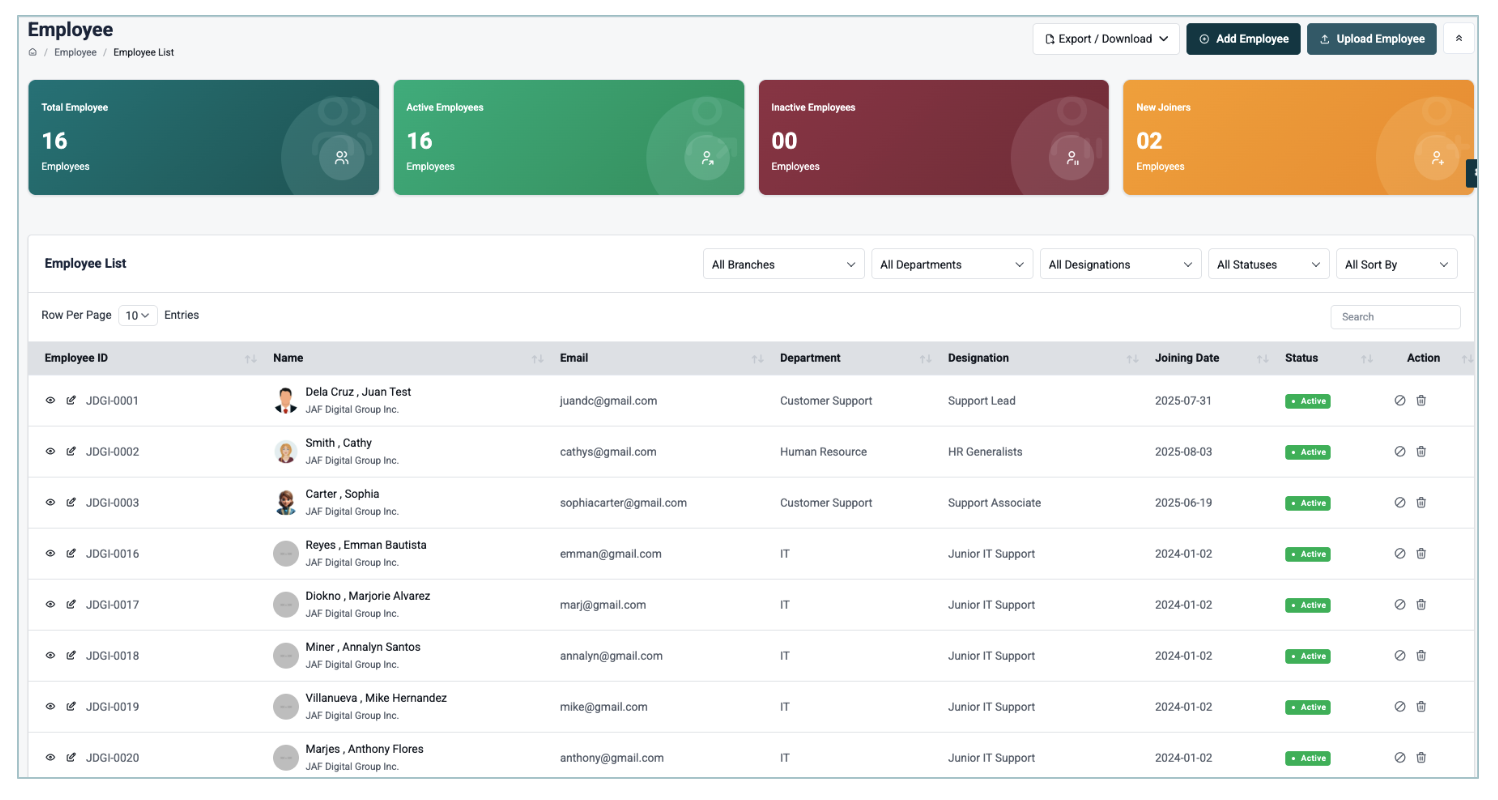The width and height of the screenshot is (1498, 800).
Task: Open the All Branches dropdown
Action: (x=783, y=265)
